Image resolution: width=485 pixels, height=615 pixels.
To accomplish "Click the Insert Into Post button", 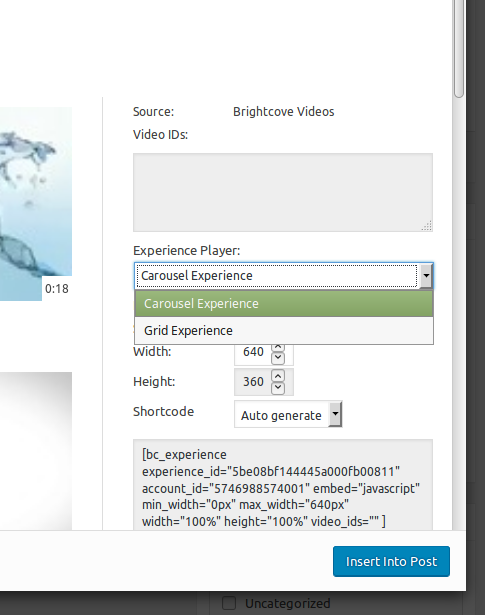I will point(391,561).
